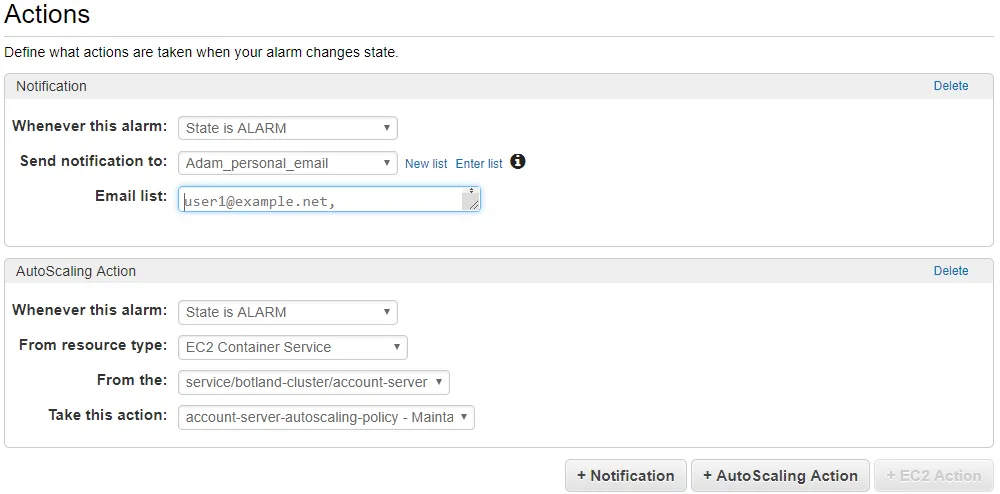Grab the Email list textarea resize handle
Image resolution: width=1000 pixels, height=494 pixels.
tap(474, 205)
